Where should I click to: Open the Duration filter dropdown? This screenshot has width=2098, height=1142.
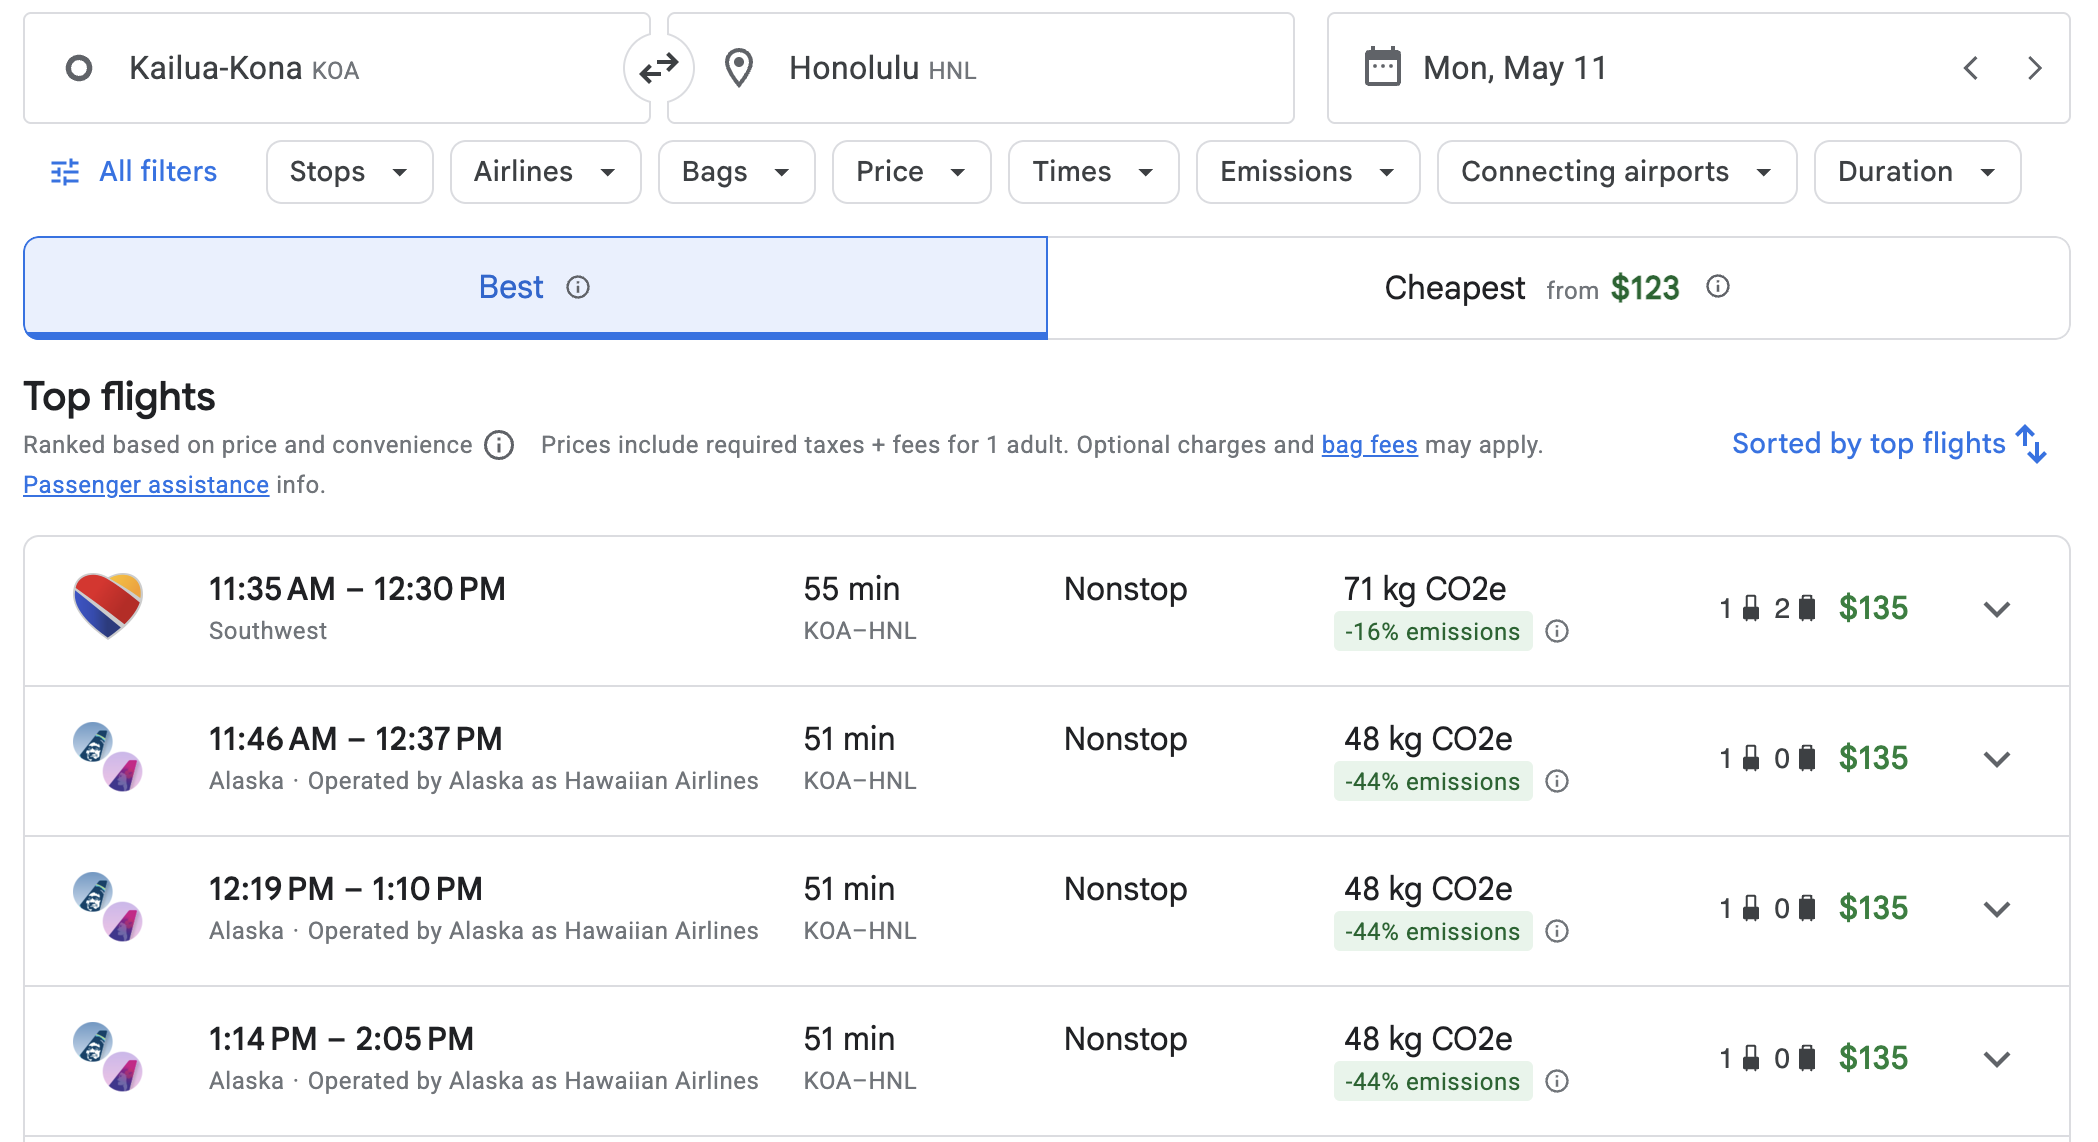coord(1917,172)
